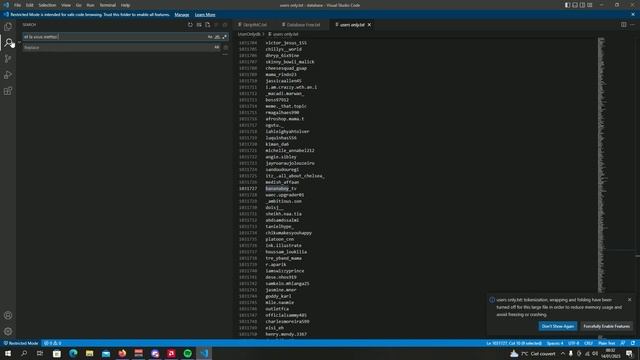The image size is (640, 360).
Task: Open the Run menu
Action: [90, 5]
